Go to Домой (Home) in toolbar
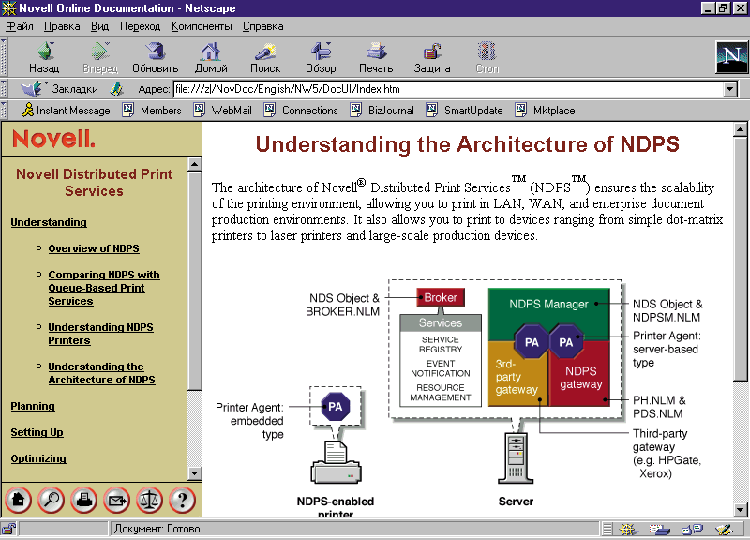 210,57
